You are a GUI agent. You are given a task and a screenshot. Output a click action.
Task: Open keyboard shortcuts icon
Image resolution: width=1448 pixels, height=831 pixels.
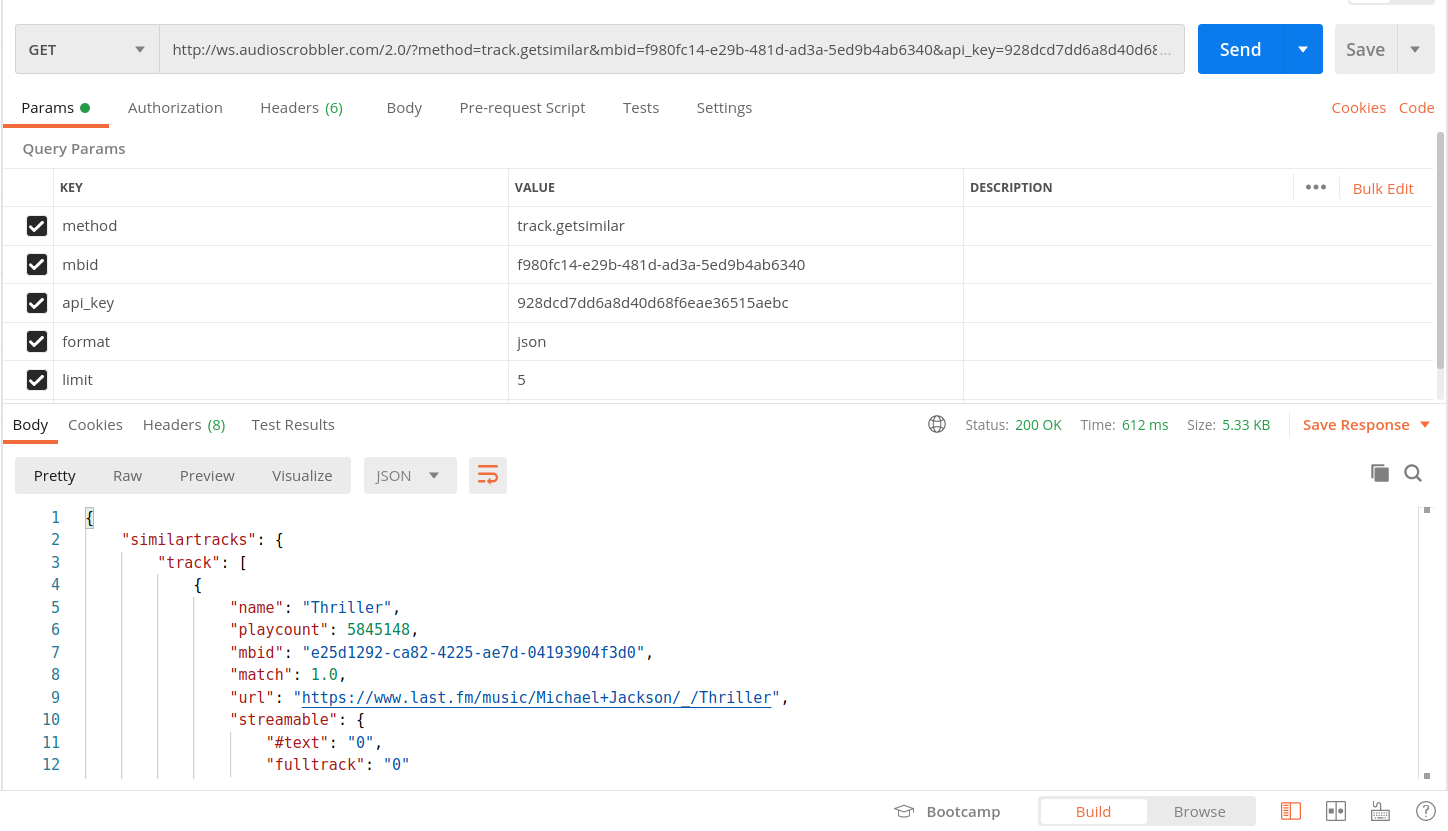point(1380,811)
